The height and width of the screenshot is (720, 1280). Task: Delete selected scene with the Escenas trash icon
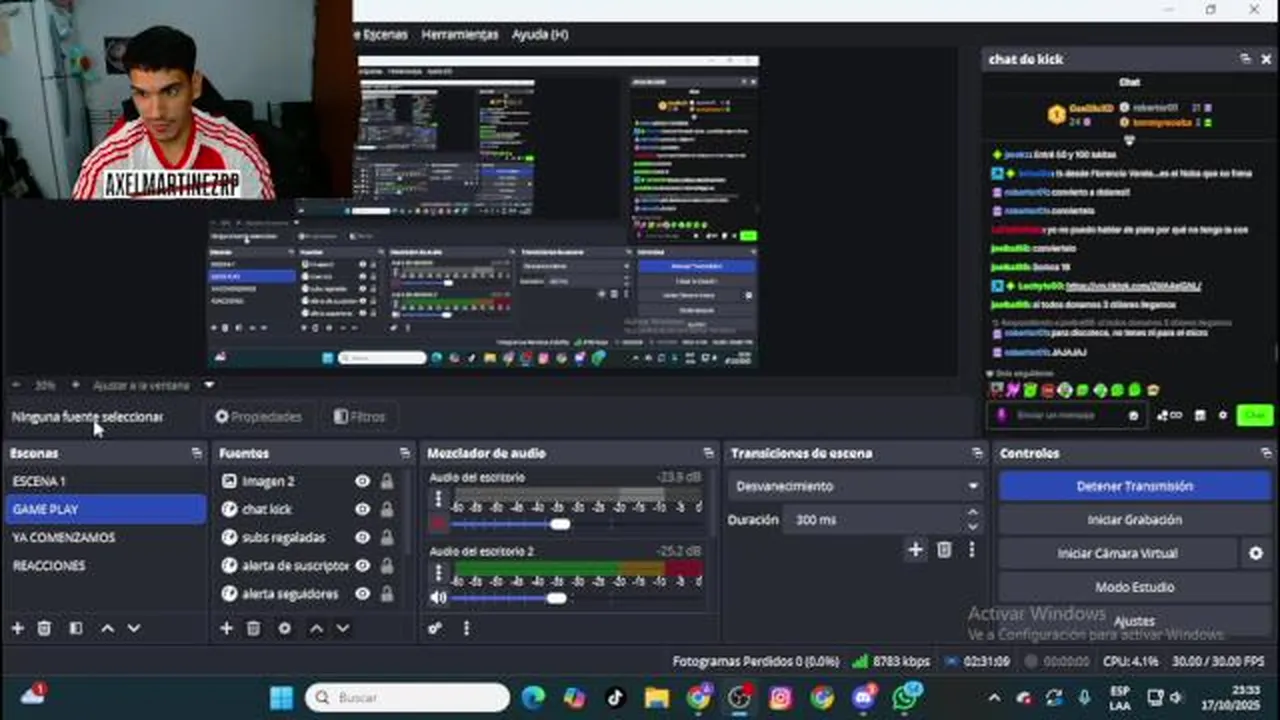point(44,628)
